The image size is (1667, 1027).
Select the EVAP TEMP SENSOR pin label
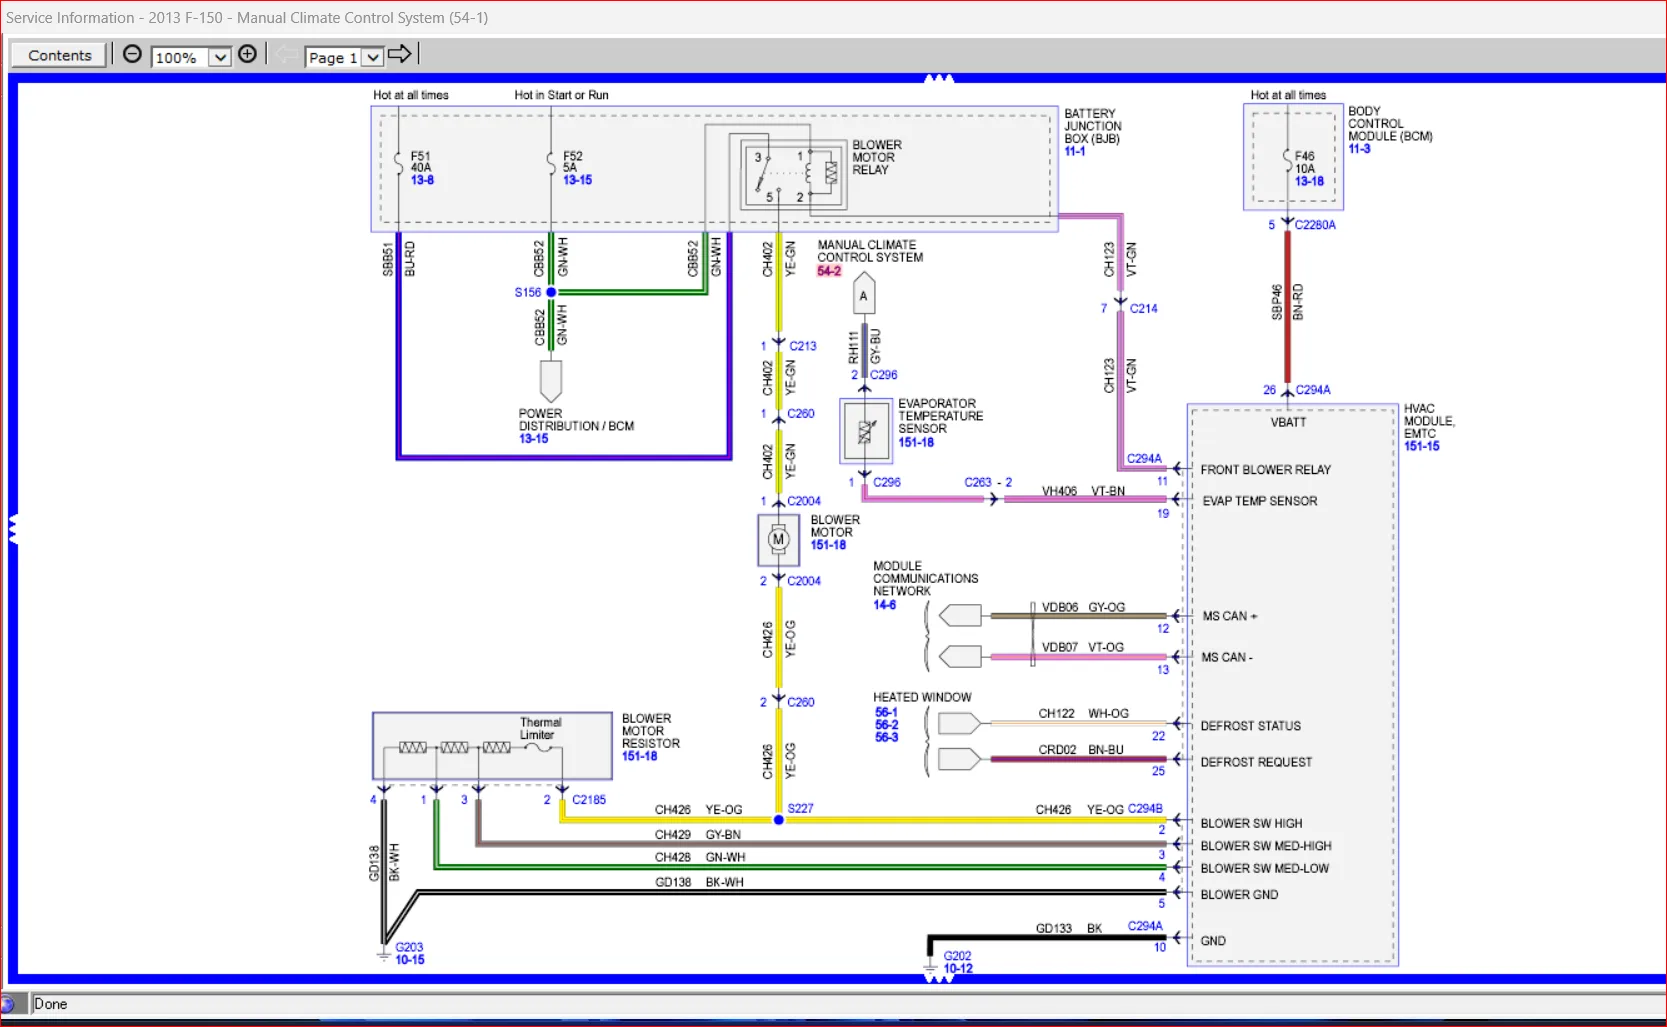tap(1259, 501)
